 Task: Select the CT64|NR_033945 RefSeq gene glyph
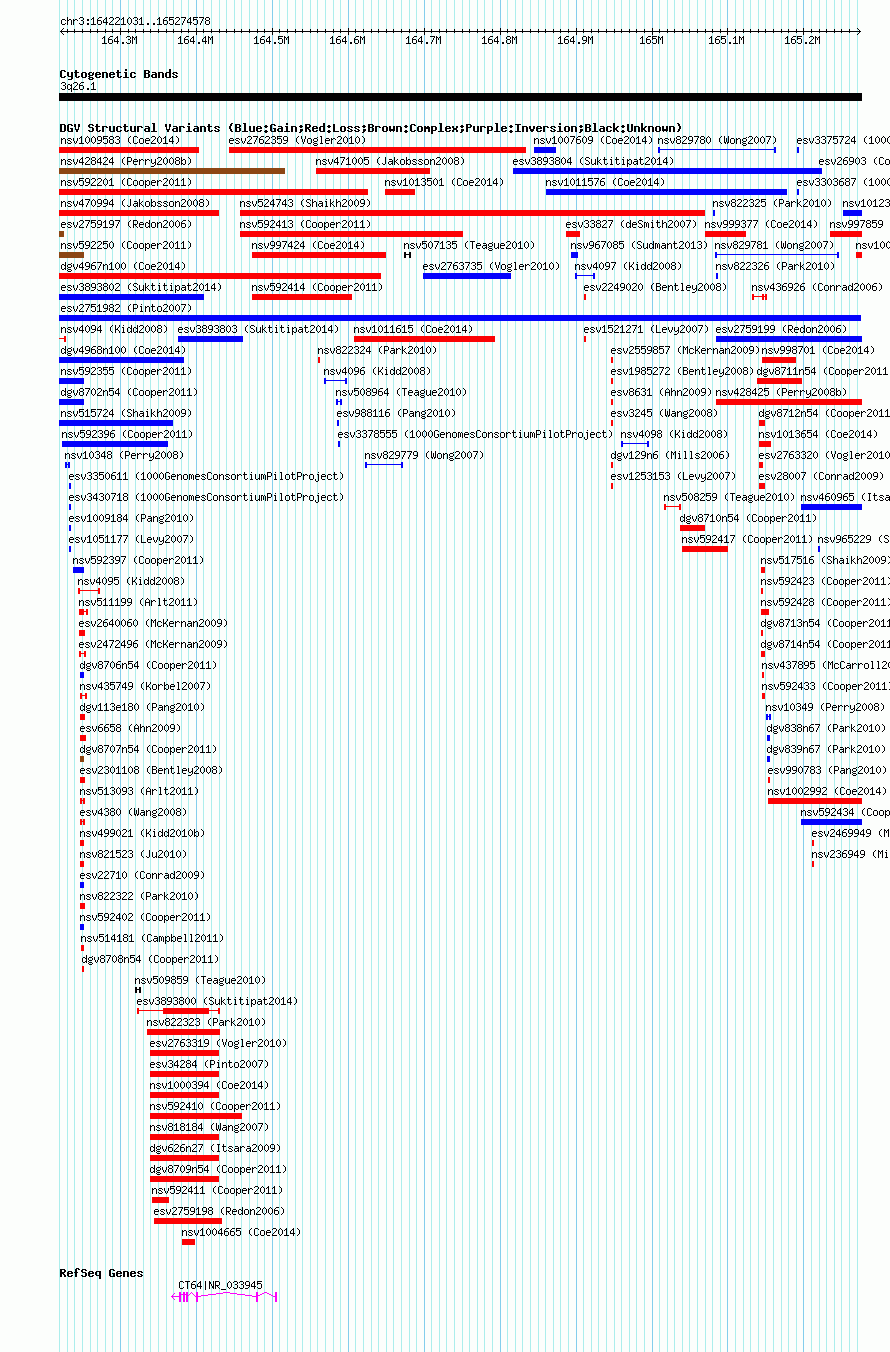pos(225,1296)
